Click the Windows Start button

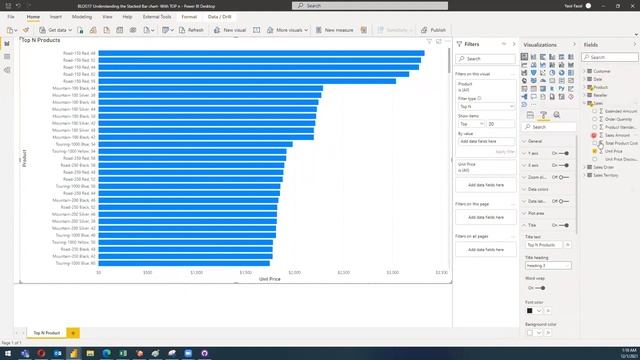(x=8, y=353)
